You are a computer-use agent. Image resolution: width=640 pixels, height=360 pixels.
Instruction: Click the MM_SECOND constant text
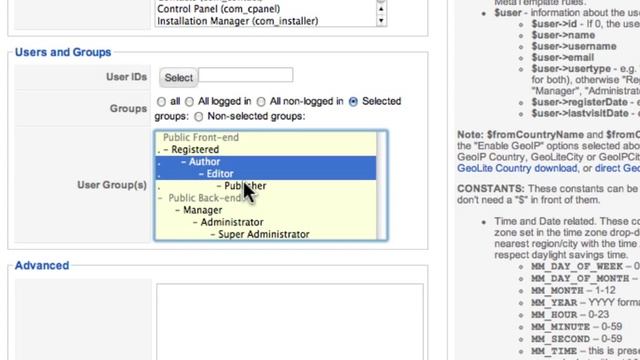pos(560,339)
